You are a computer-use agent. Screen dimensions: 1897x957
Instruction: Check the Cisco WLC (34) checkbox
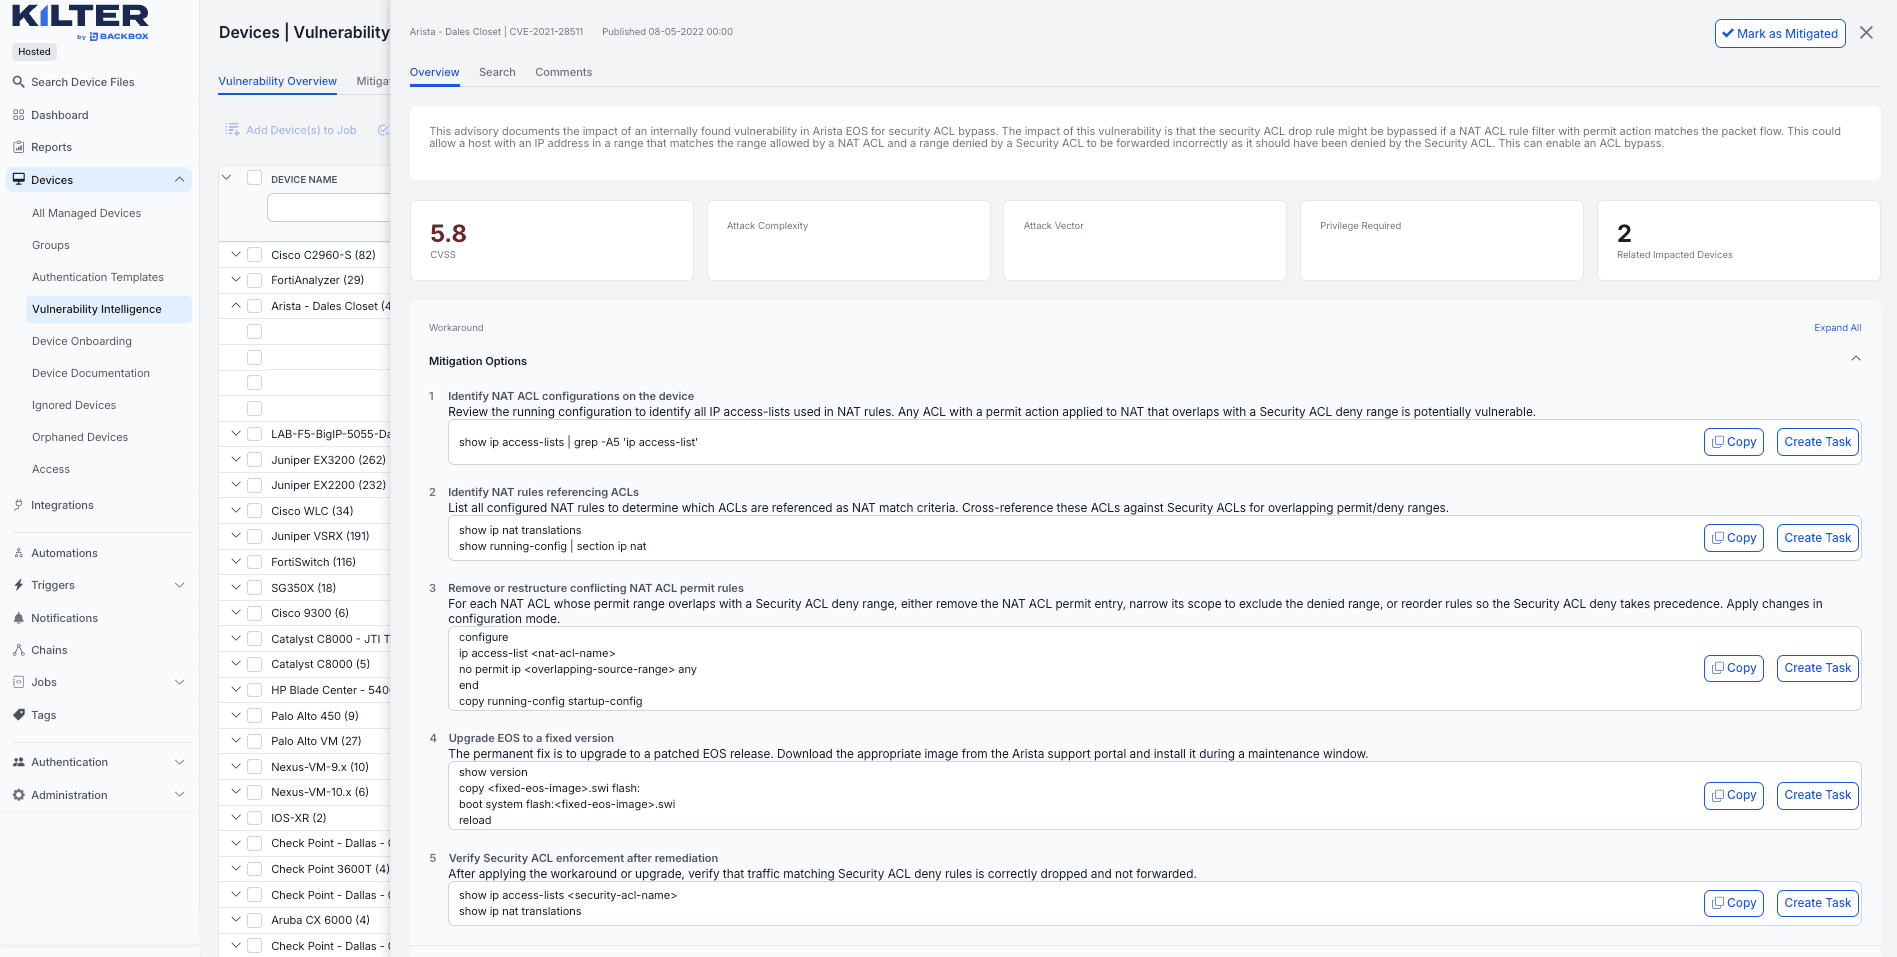(x=254, y=511)
